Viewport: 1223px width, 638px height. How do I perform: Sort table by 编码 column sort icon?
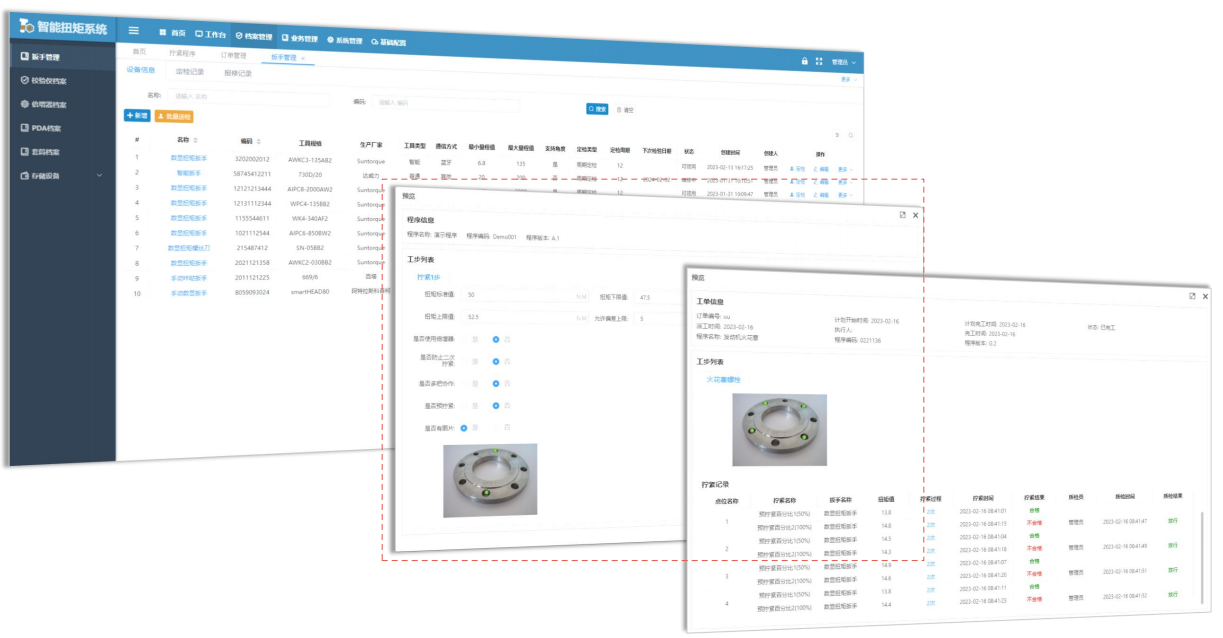point(258,142)
